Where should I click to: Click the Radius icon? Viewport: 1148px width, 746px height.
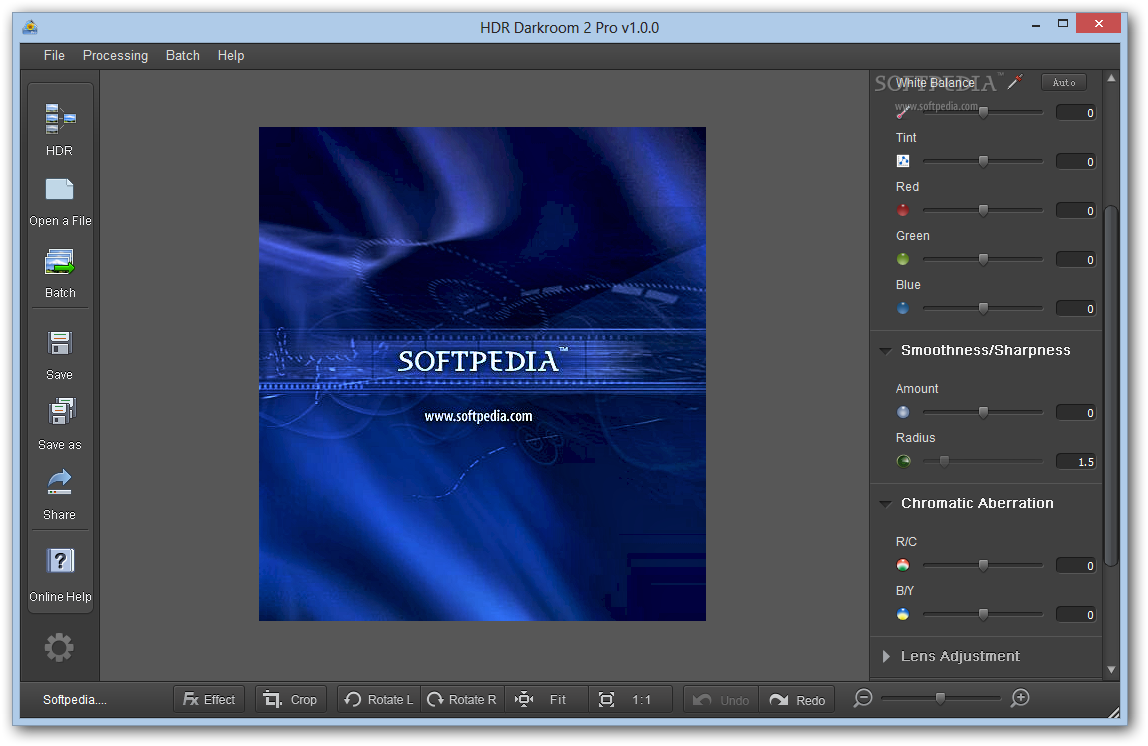click(x=903, y=461)
